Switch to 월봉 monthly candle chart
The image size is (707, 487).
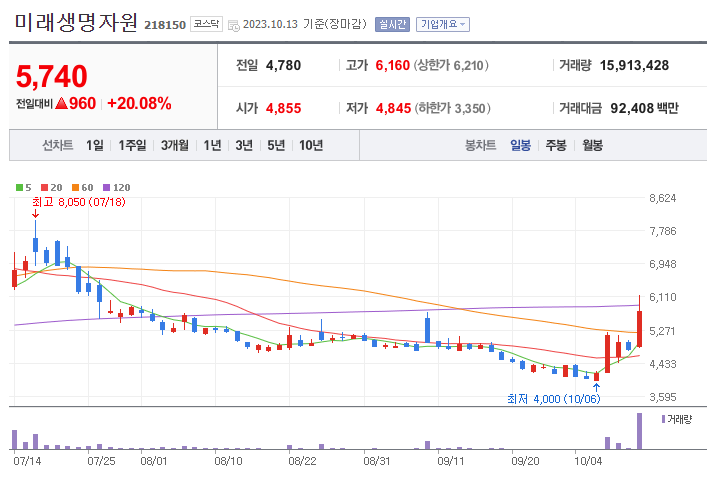coord(592,145)
